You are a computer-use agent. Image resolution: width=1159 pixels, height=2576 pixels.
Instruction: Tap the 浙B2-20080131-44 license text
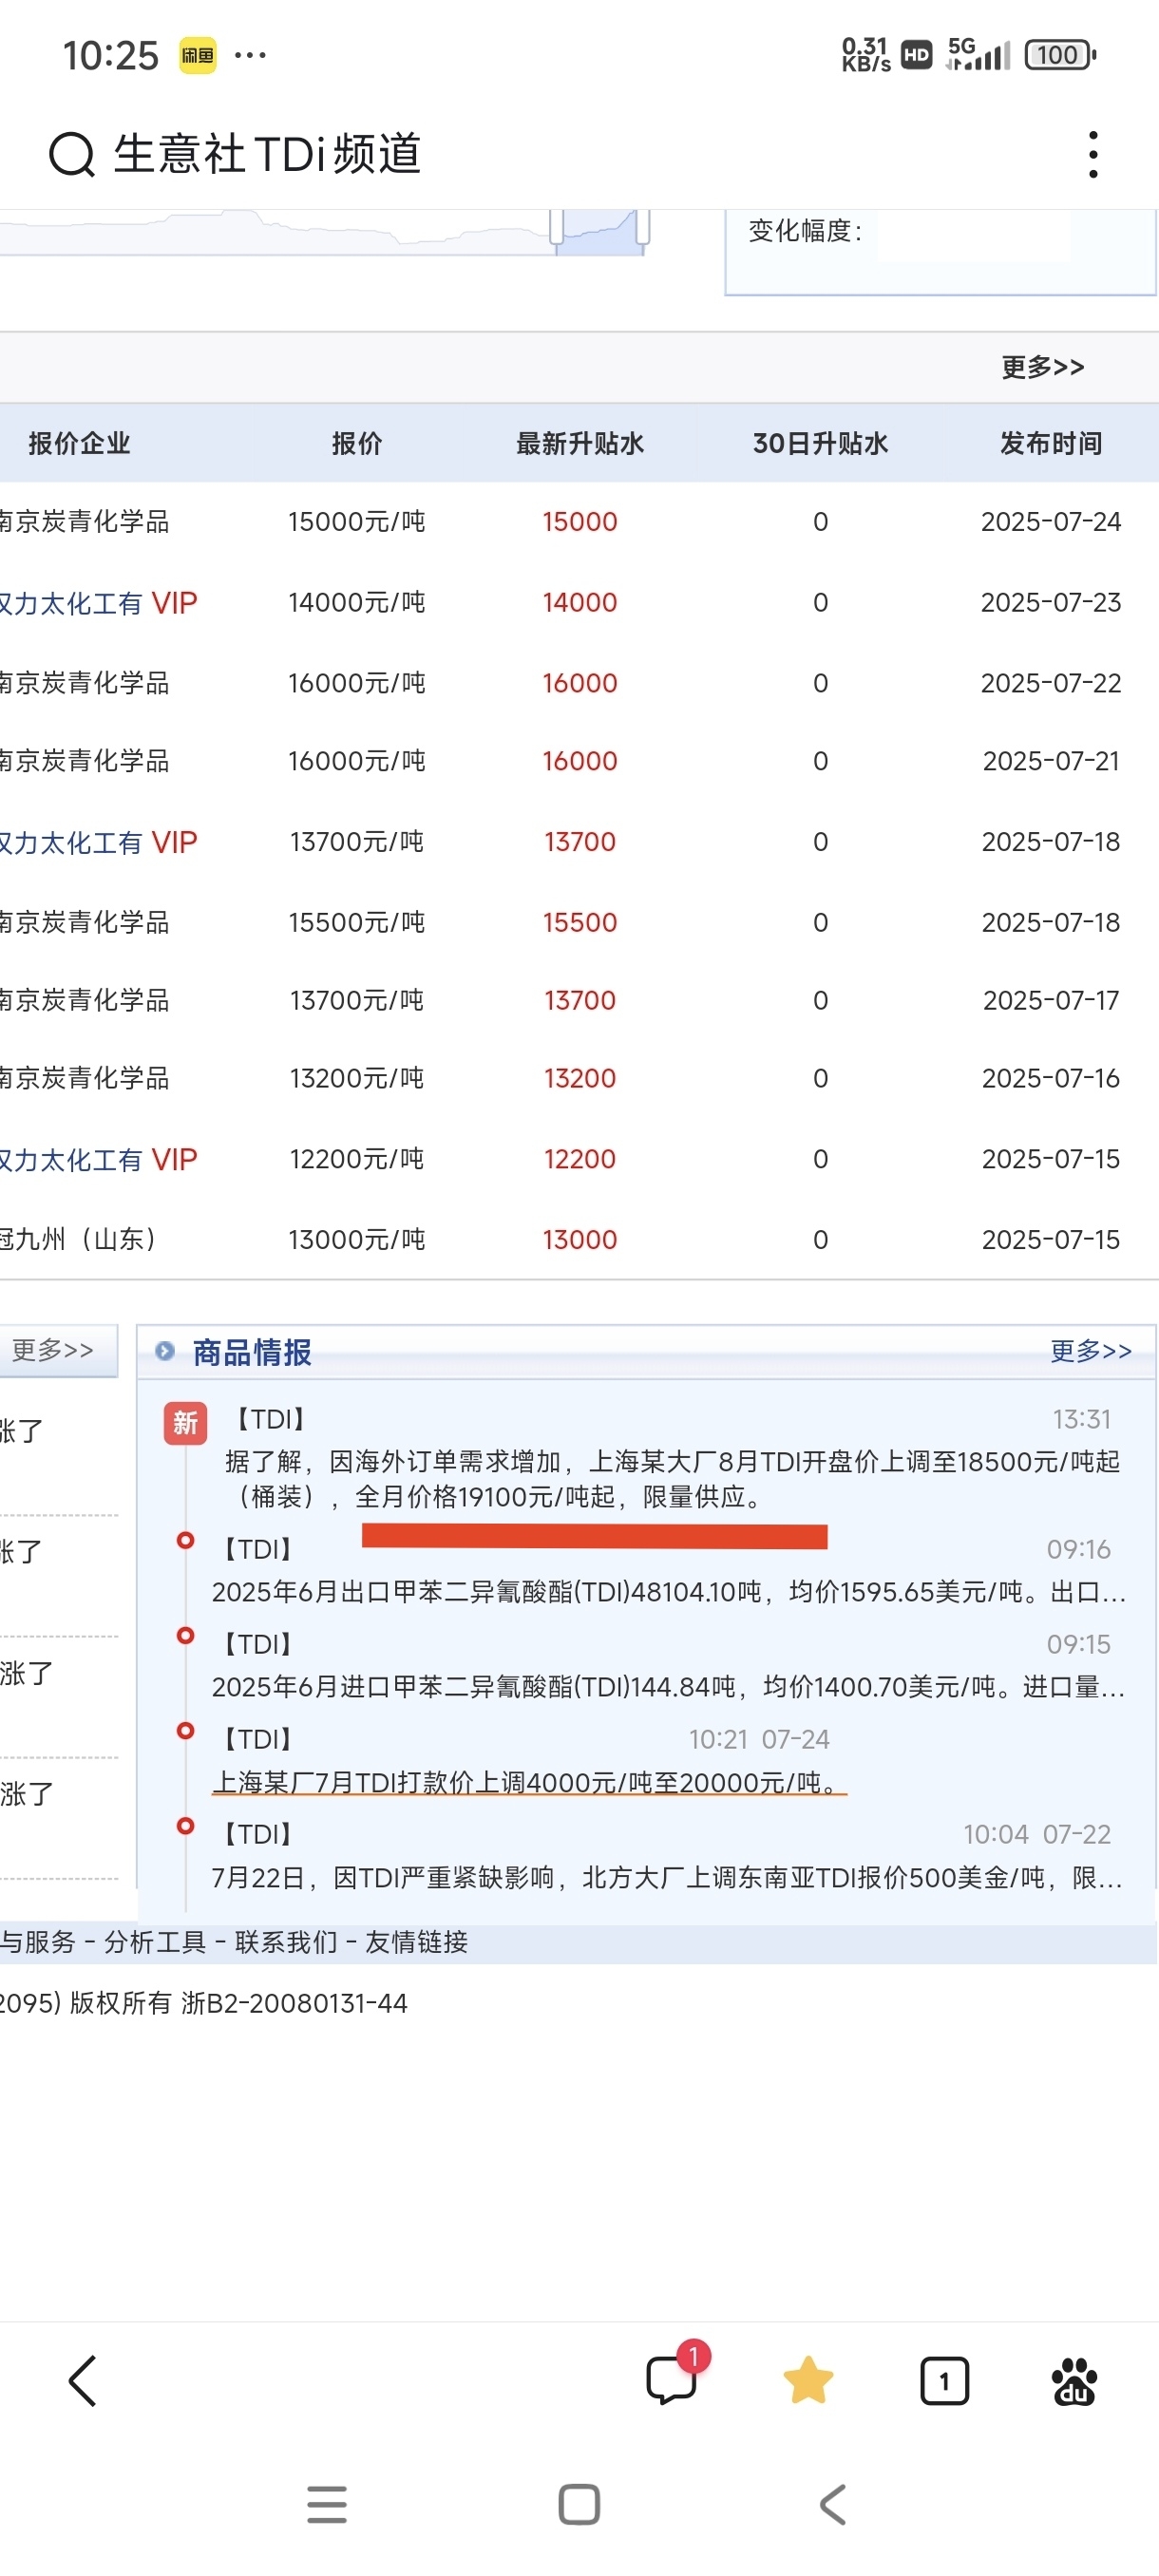click(x=294, y=2003)
